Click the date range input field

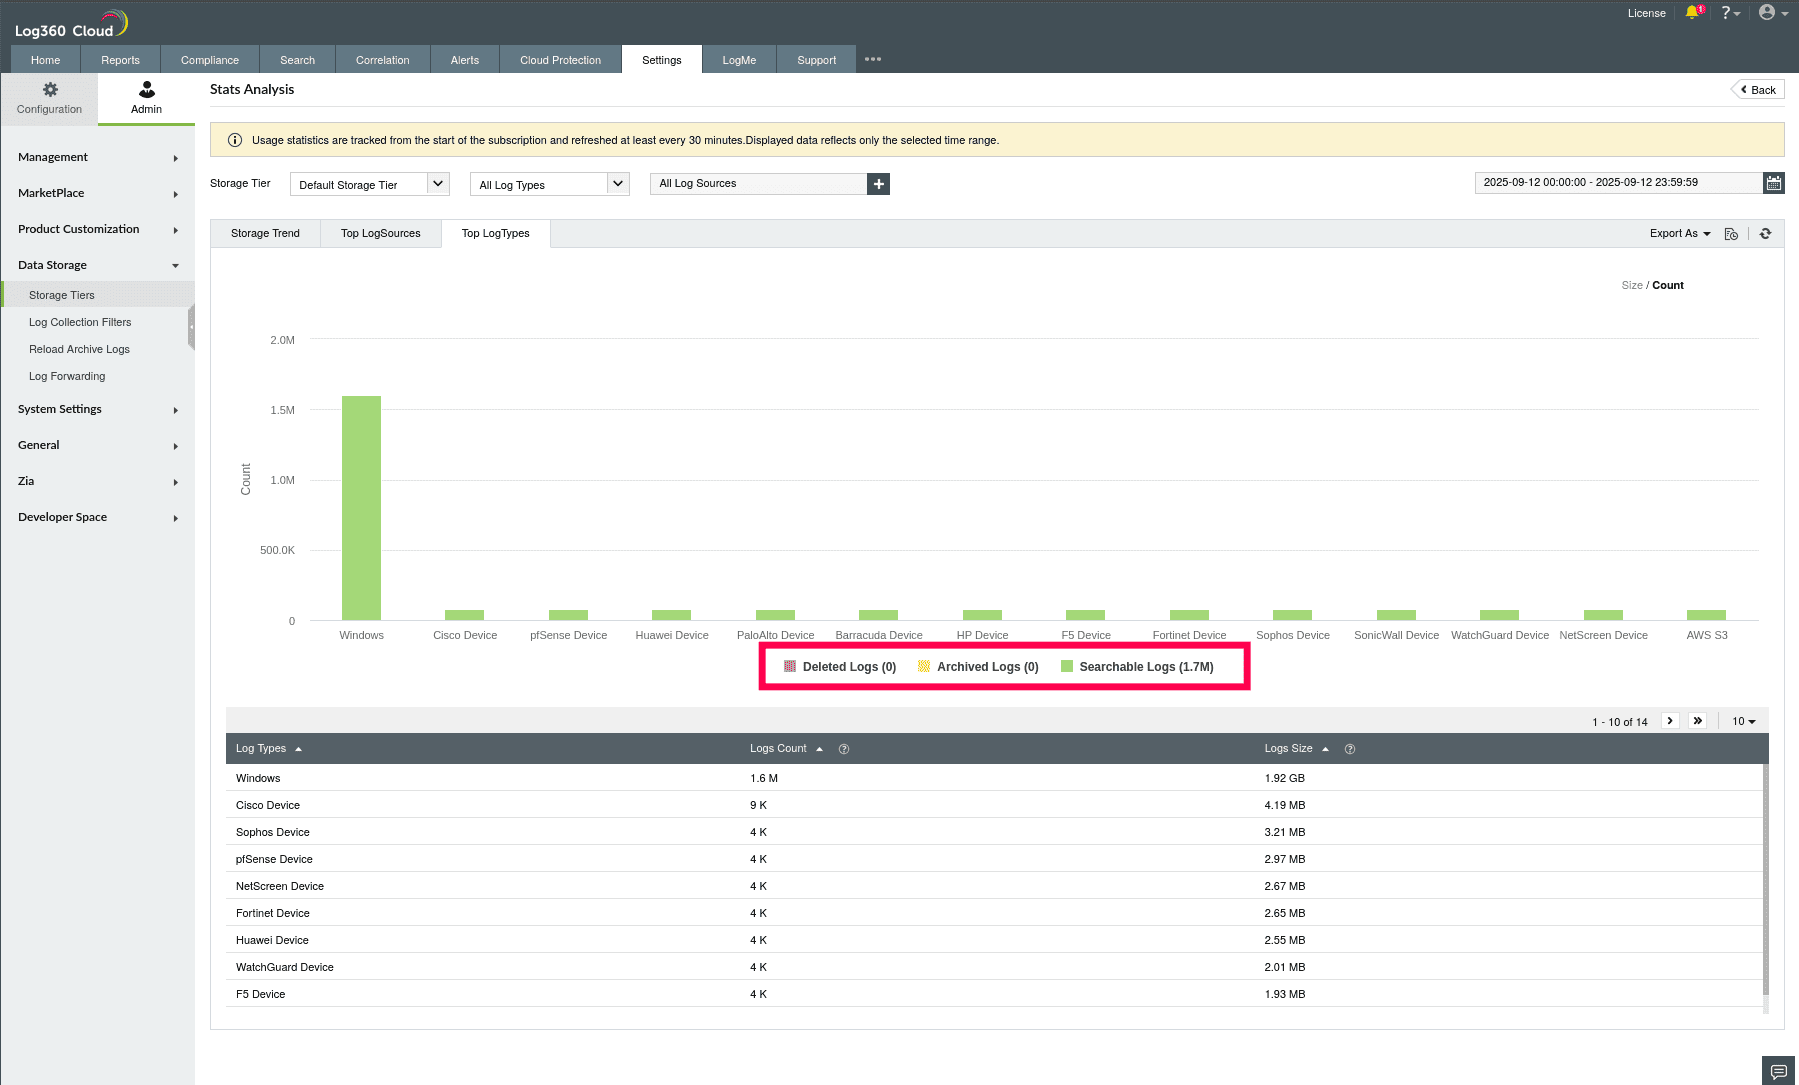1619,183
